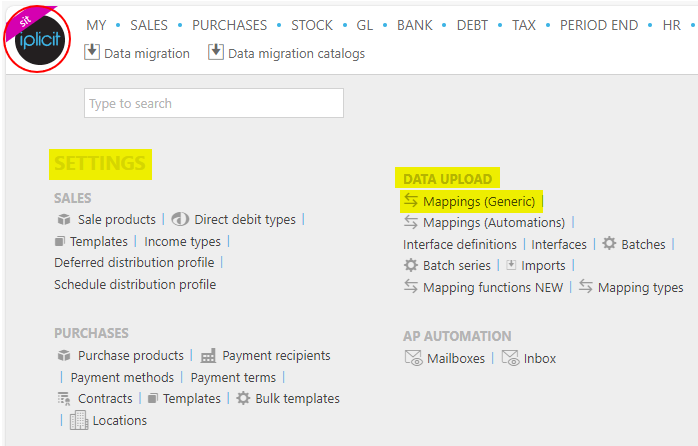Click the Mappings (Generic) arrows icon
The height and width of the screenshot is (446, 698).
tap(411, 201)
